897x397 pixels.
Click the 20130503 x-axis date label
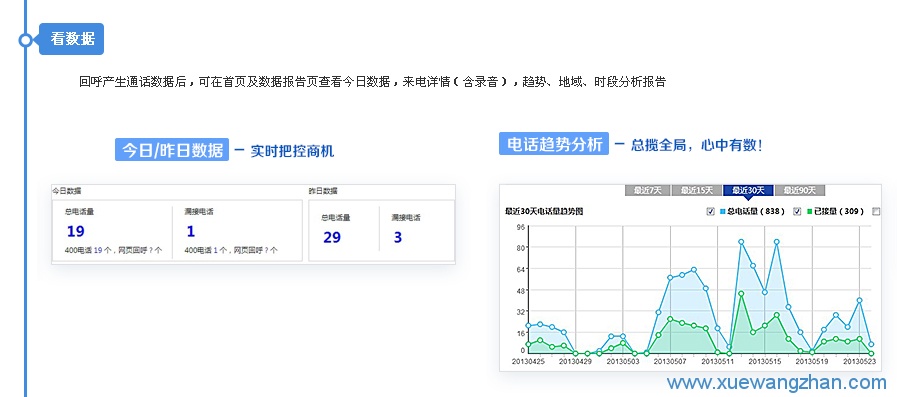pyautogui.click(x=623, y=362)
